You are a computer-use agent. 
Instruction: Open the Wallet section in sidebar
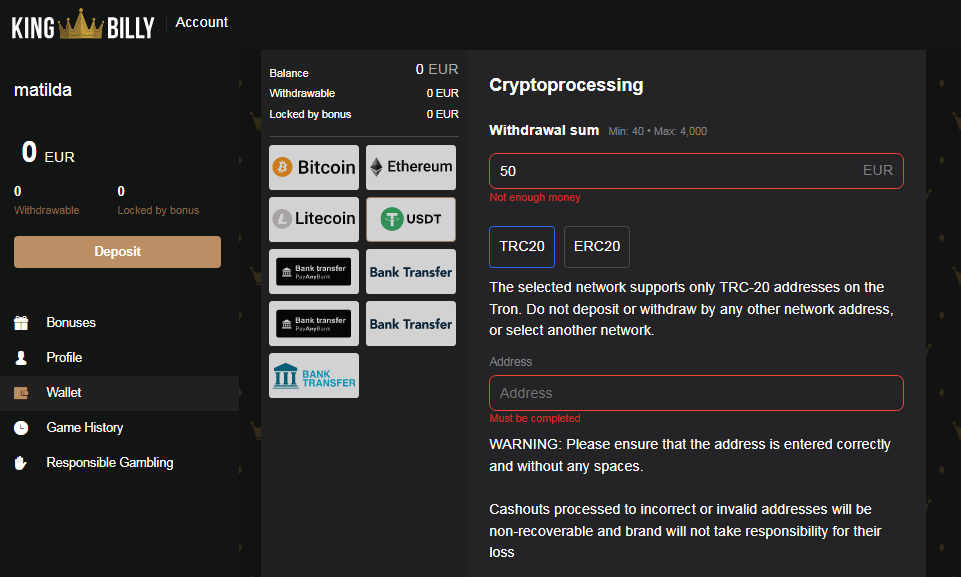[x=64, y=393]
